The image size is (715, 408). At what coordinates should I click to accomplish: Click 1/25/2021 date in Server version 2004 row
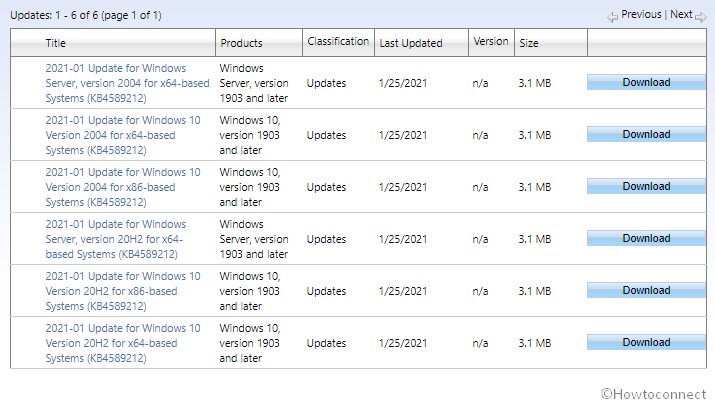[x=403, y=83]
